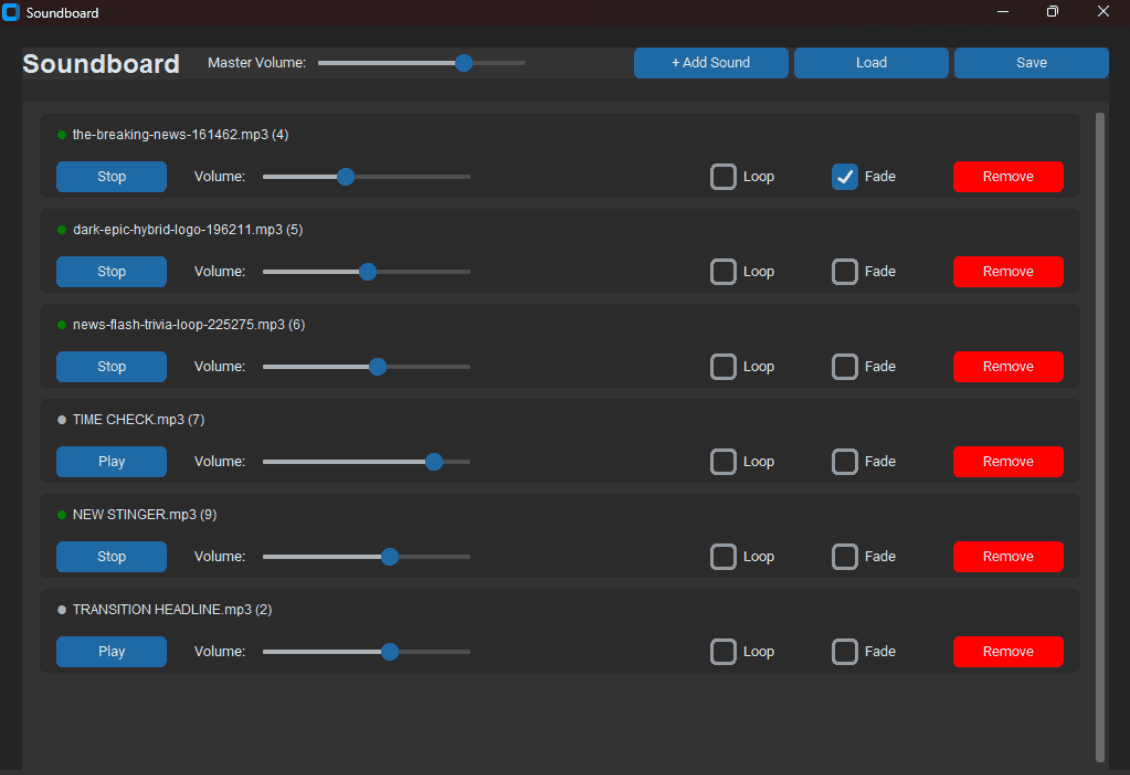Image resolution: width=1130 pixels, height=775 pixels.
Task: Click the Load button
Action: tap(871, 63)
